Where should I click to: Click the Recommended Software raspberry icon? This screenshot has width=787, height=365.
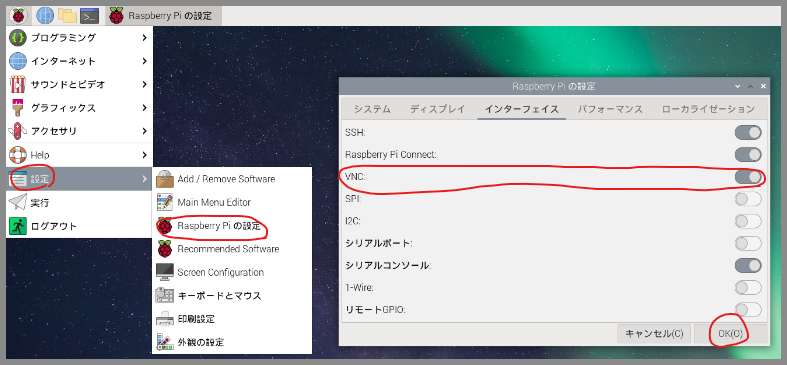pyautogui.click(x=165, y=249)
